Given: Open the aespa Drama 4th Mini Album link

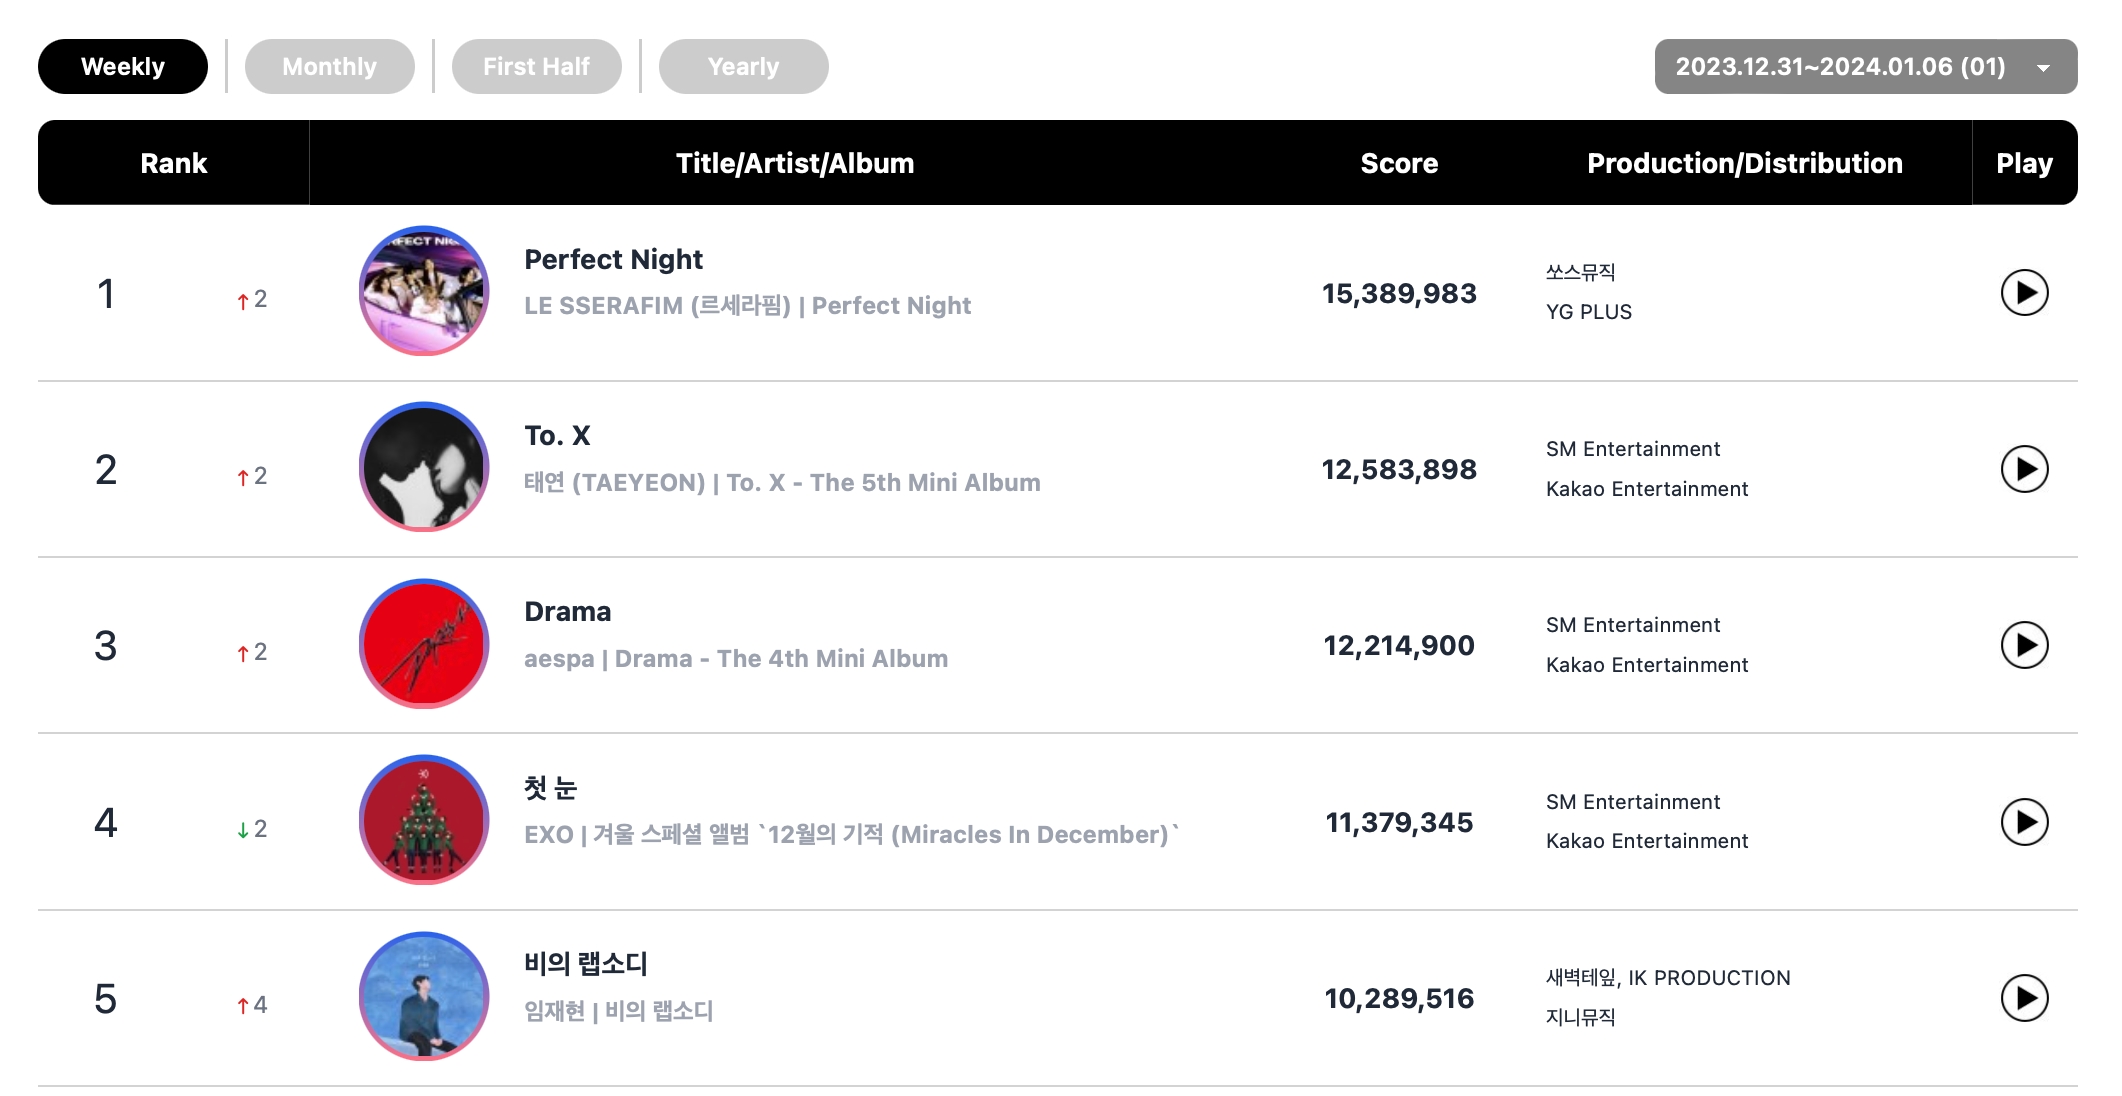Looking at the screenshot, I should [735, 659].
